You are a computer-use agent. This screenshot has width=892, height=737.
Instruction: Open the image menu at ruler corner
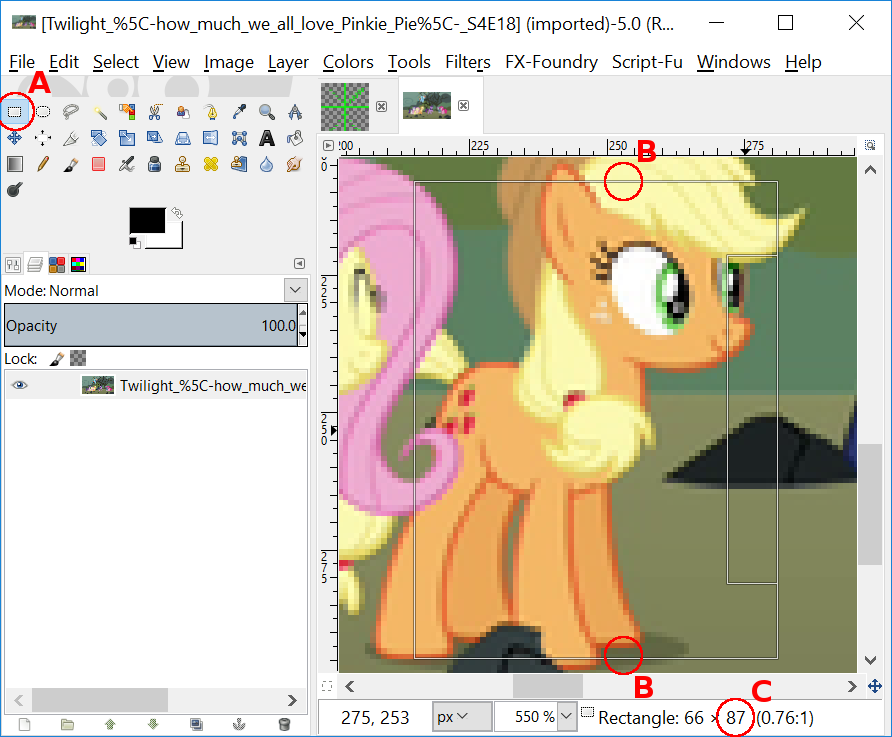click(x=328, y=146)
